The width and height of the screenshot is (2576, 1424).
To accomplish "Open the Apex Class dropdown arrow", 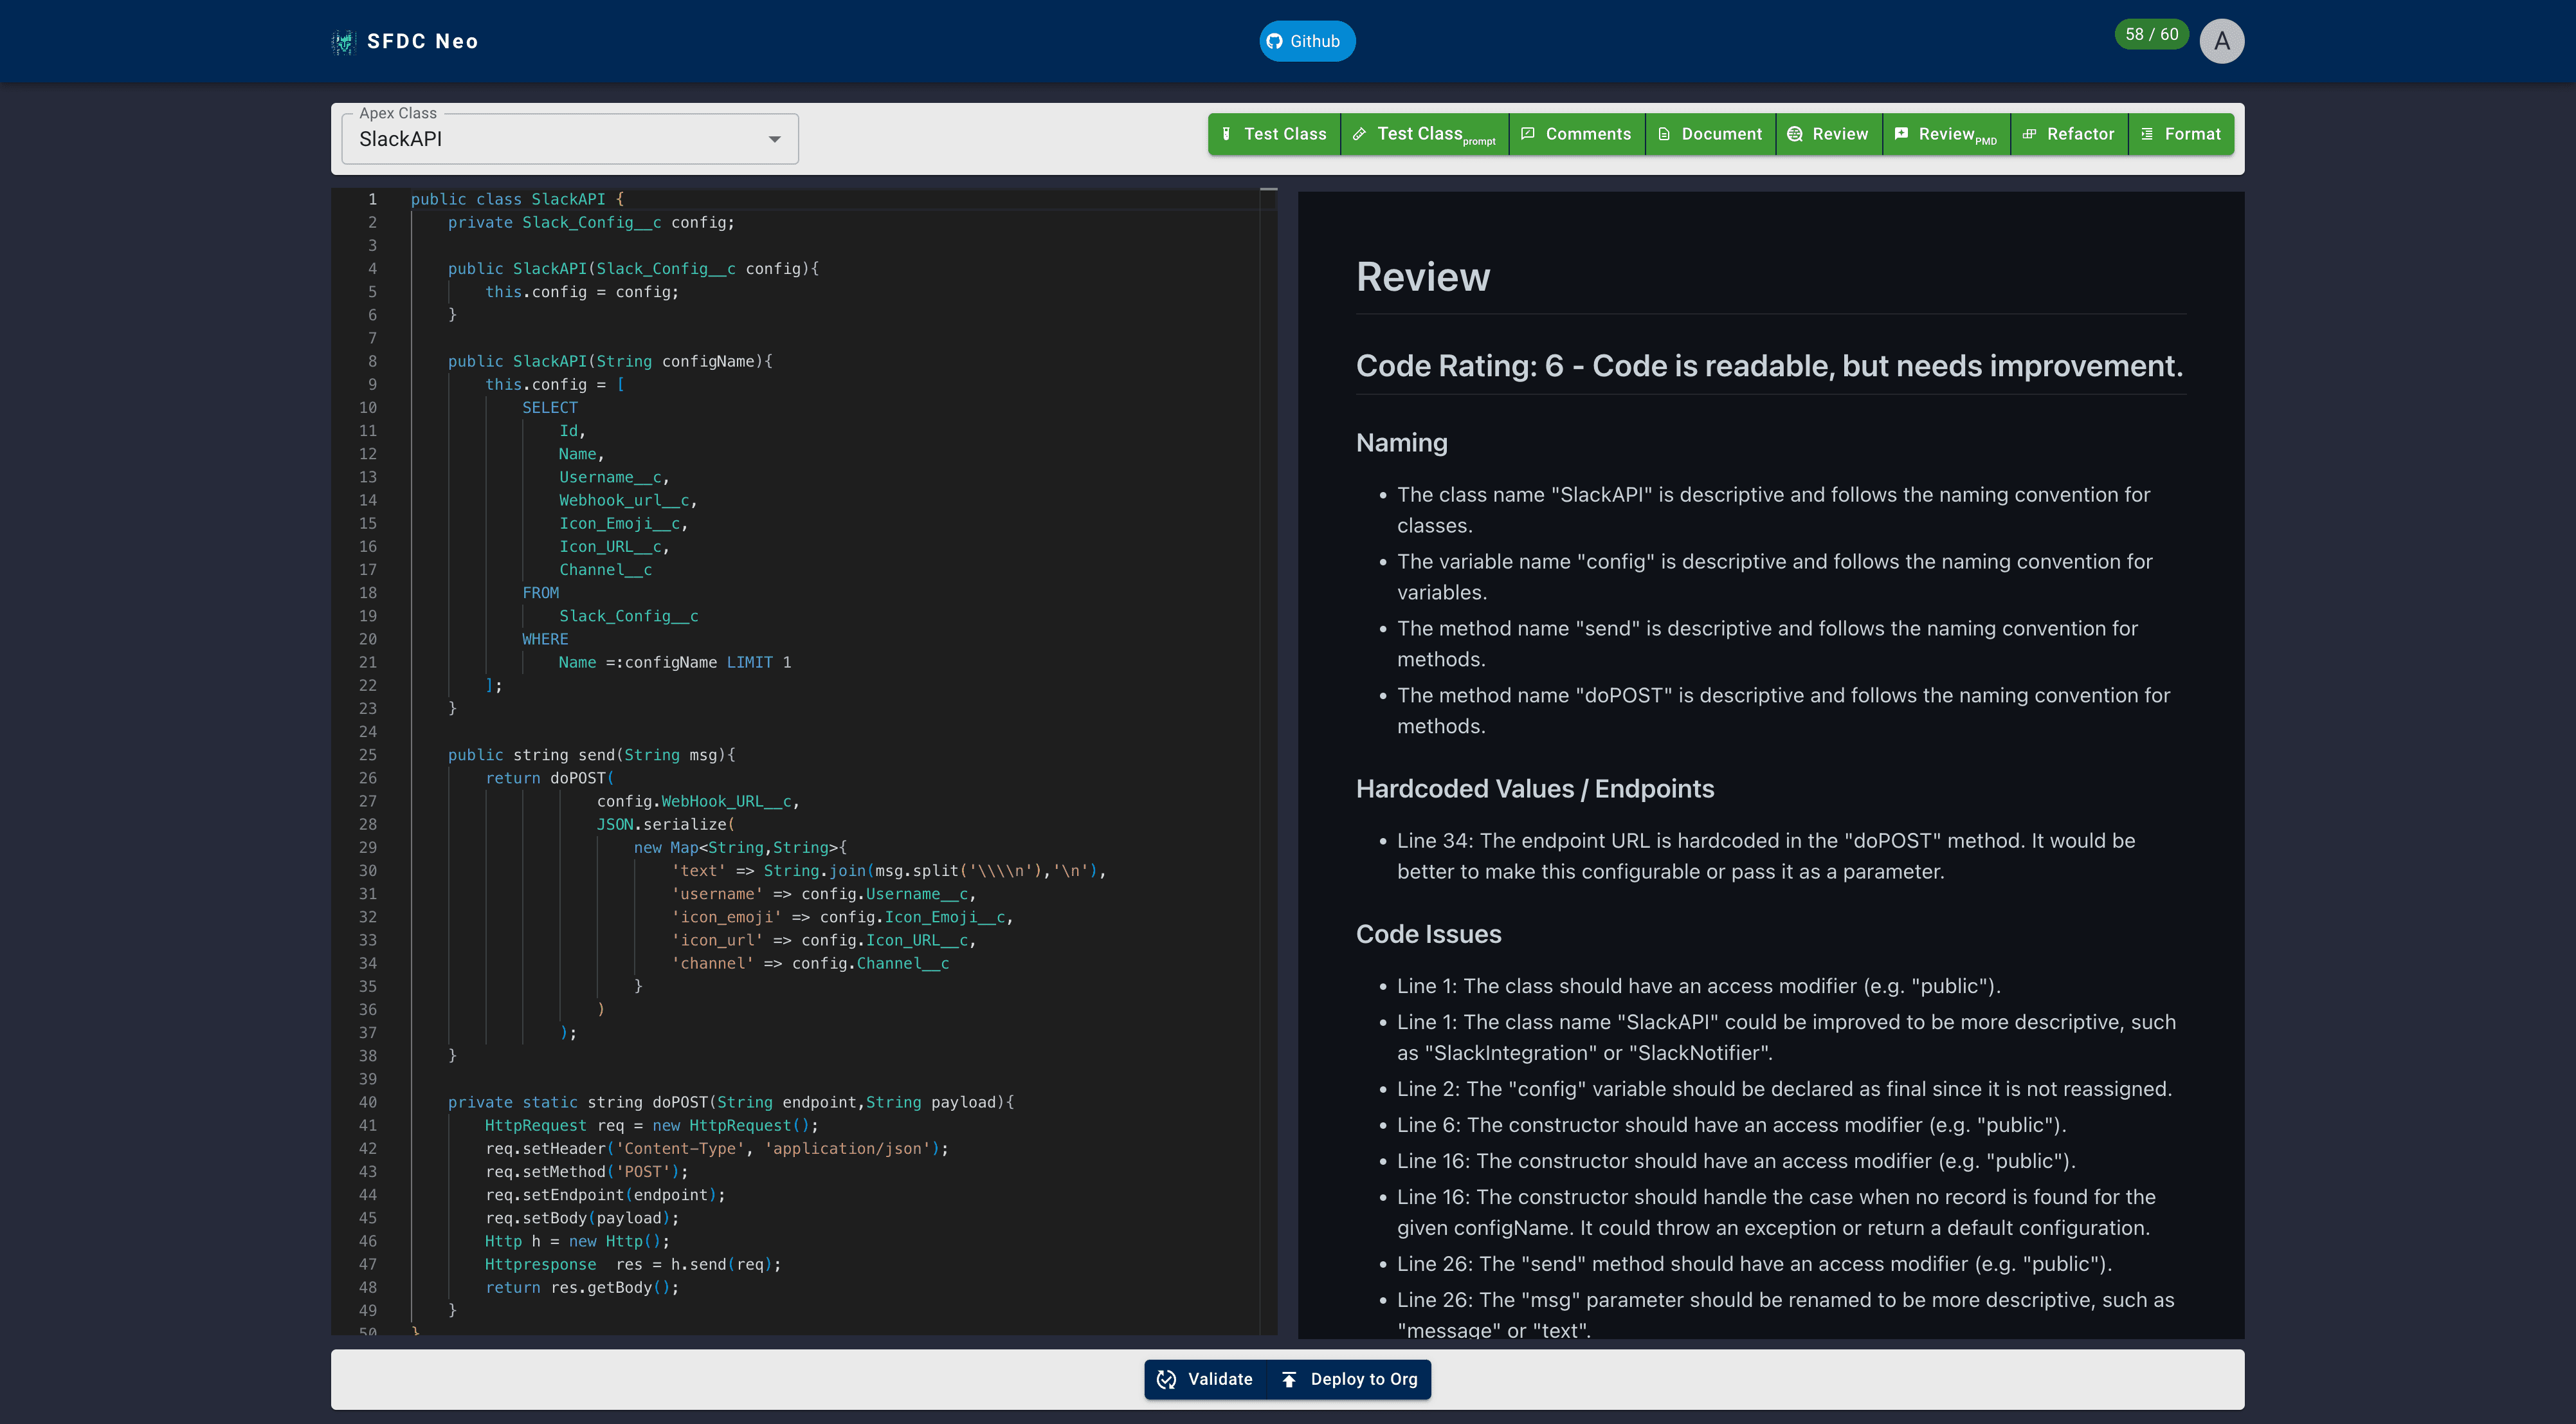I will point(774,139).
